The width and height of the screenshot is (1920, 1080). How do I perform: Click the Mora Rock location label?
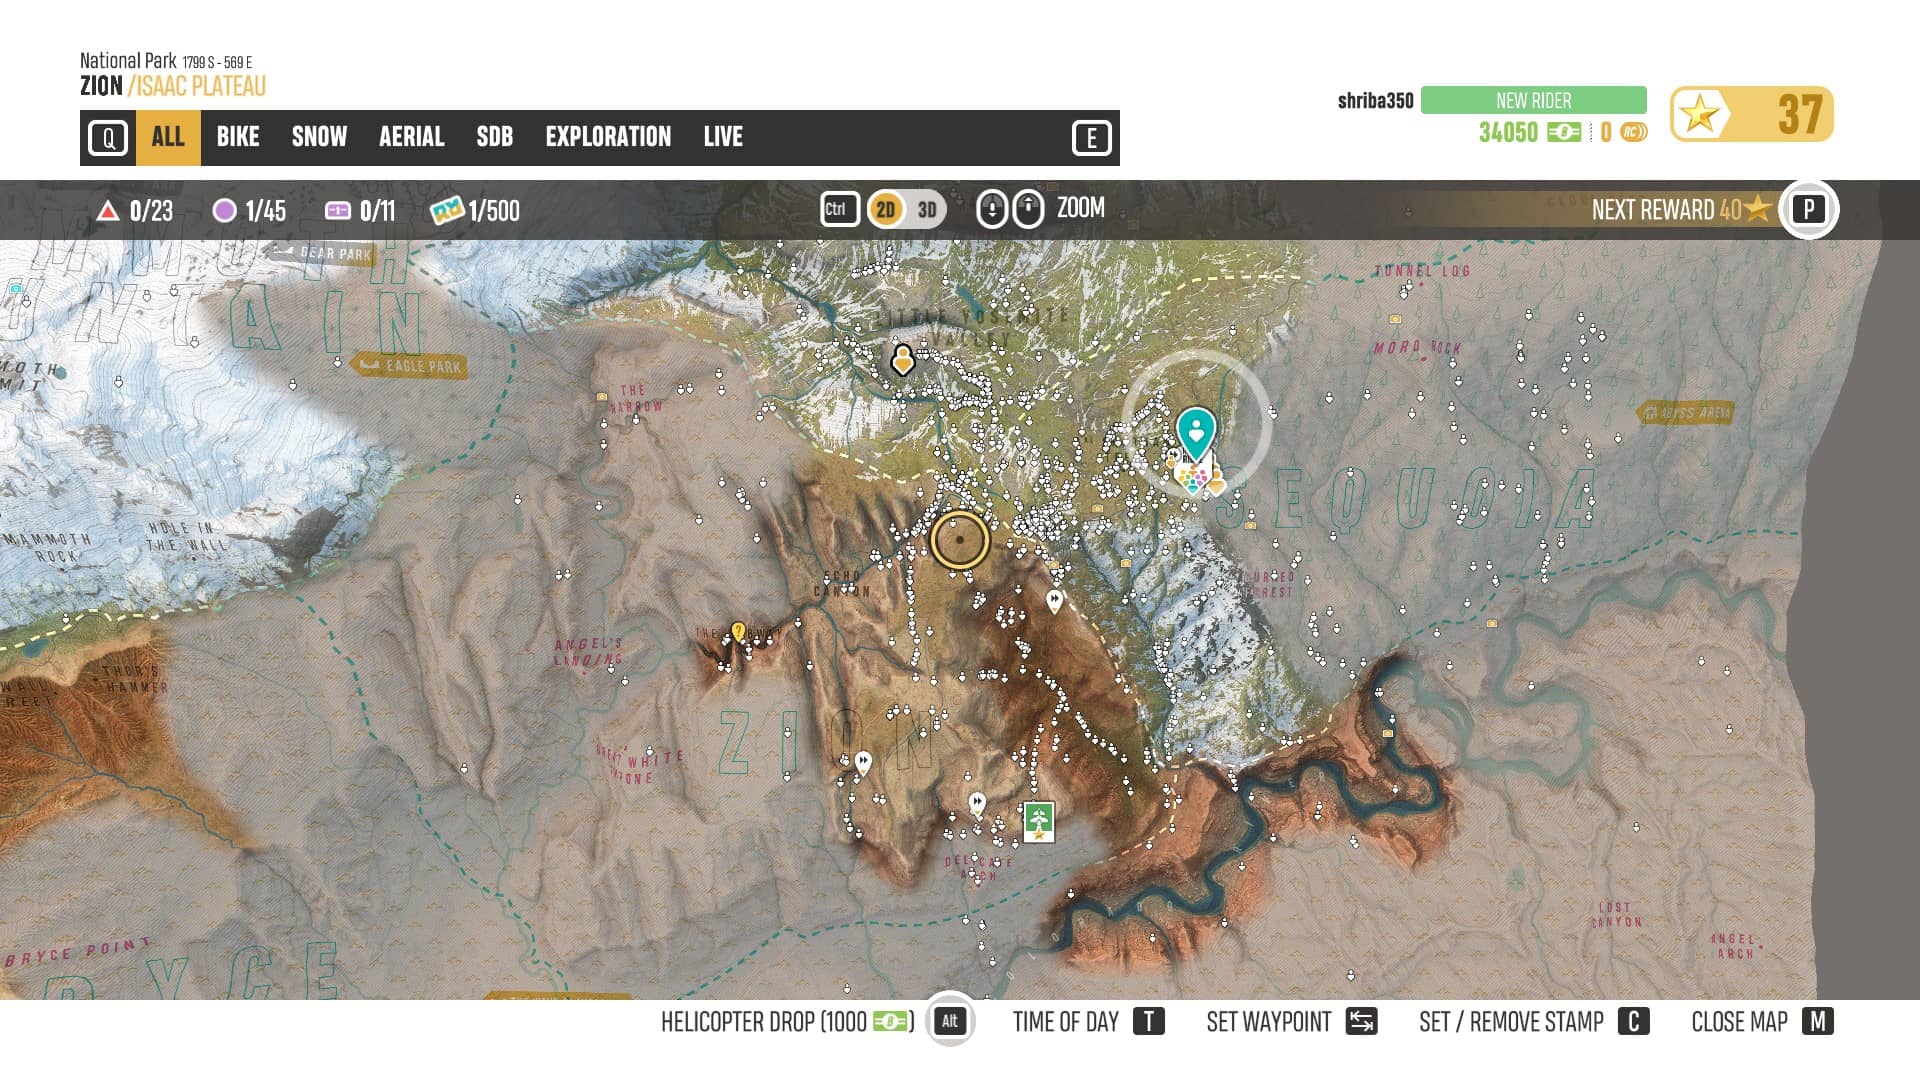click(x=1417, y=348)
